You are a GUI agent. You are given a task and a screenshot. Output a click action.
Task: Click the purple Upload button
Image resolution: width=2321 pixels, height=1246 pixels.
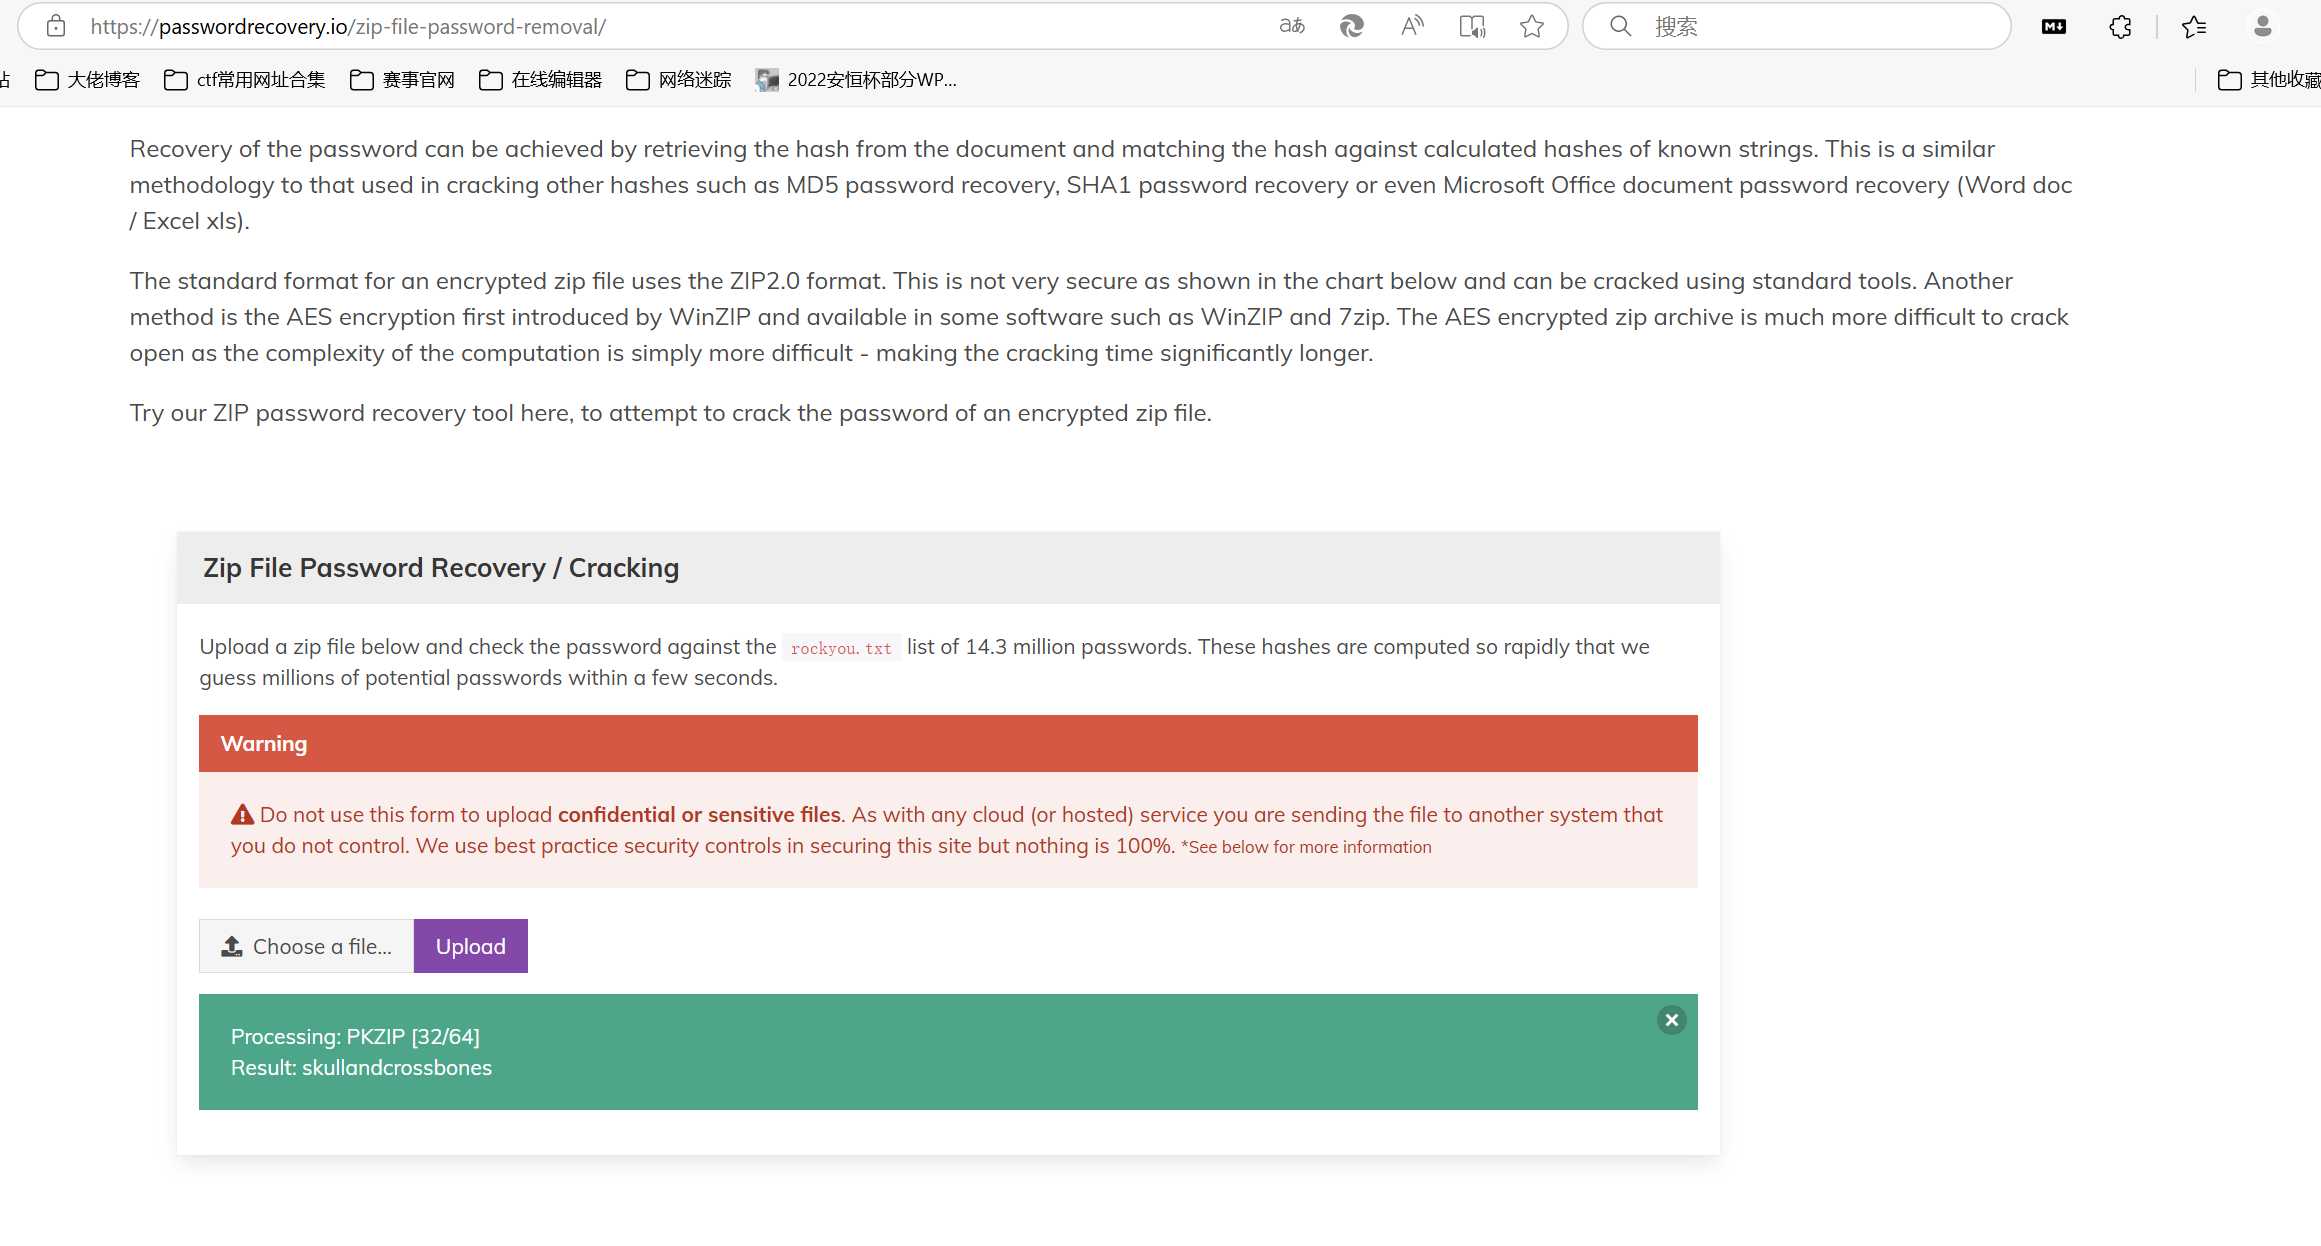[471, 946]
